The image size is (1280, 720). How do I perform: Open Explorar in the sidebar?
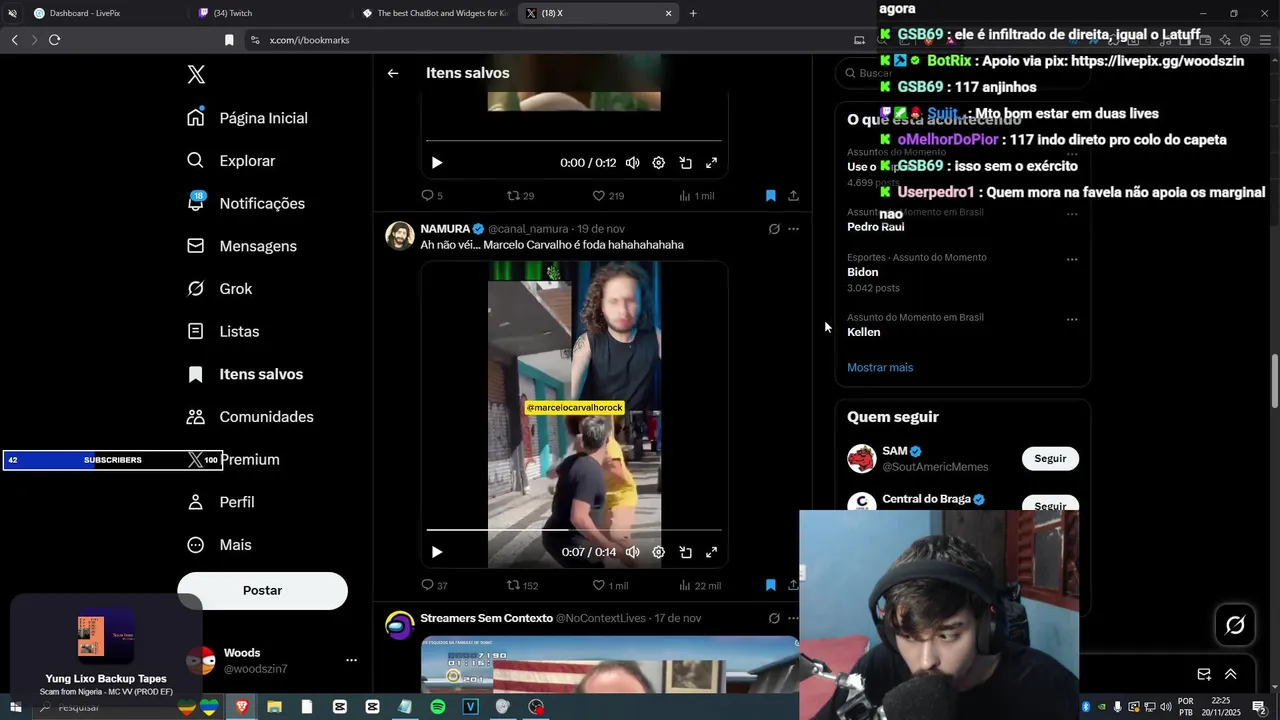[231, 161]
